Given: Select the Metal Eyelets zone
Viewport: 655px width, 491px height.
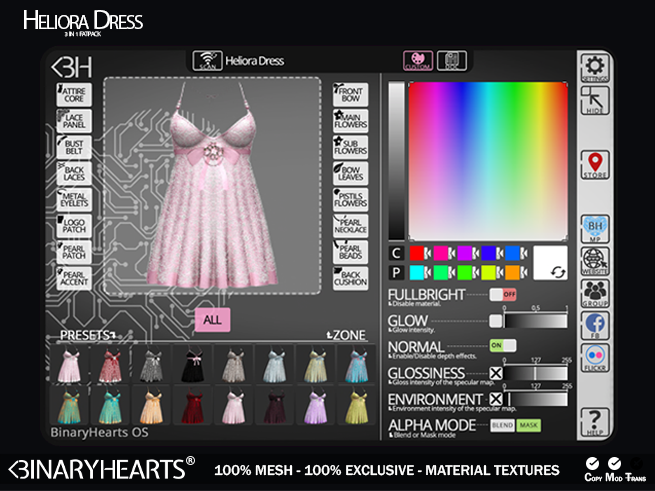Looking at the screenshot, I should click(x=74, y=200).
